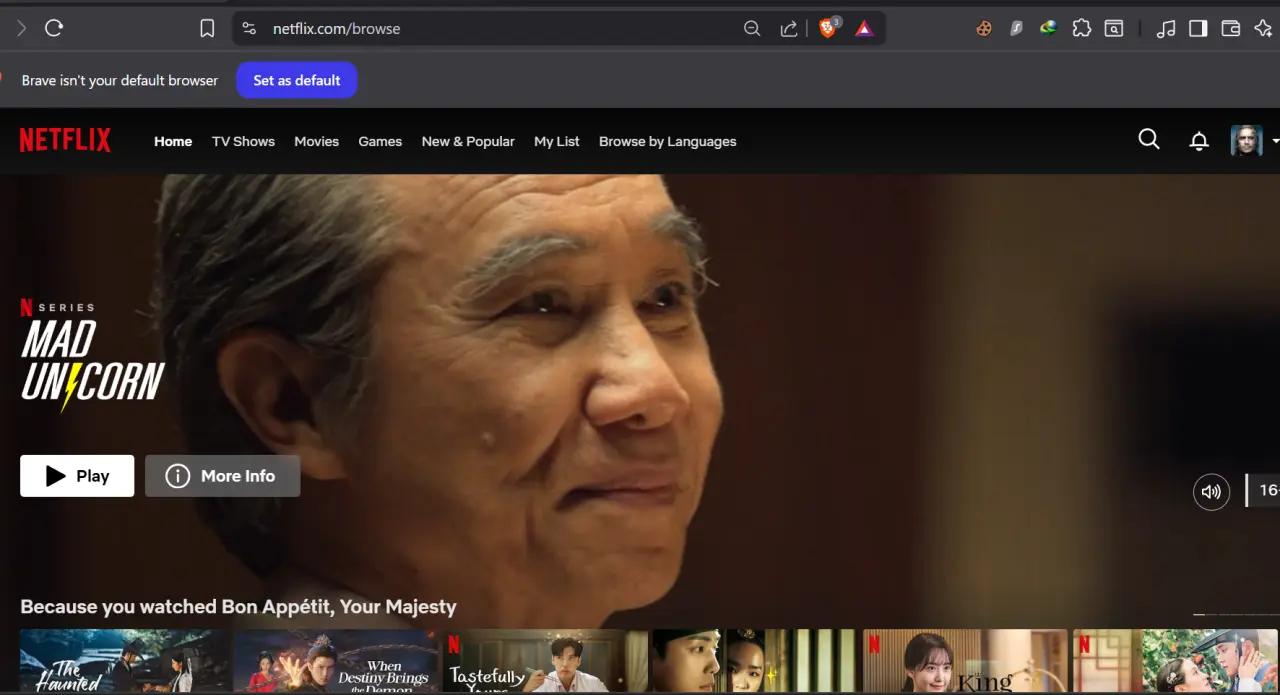
Task: Open Netflix notifications bell
Action: coord(1199,141)
